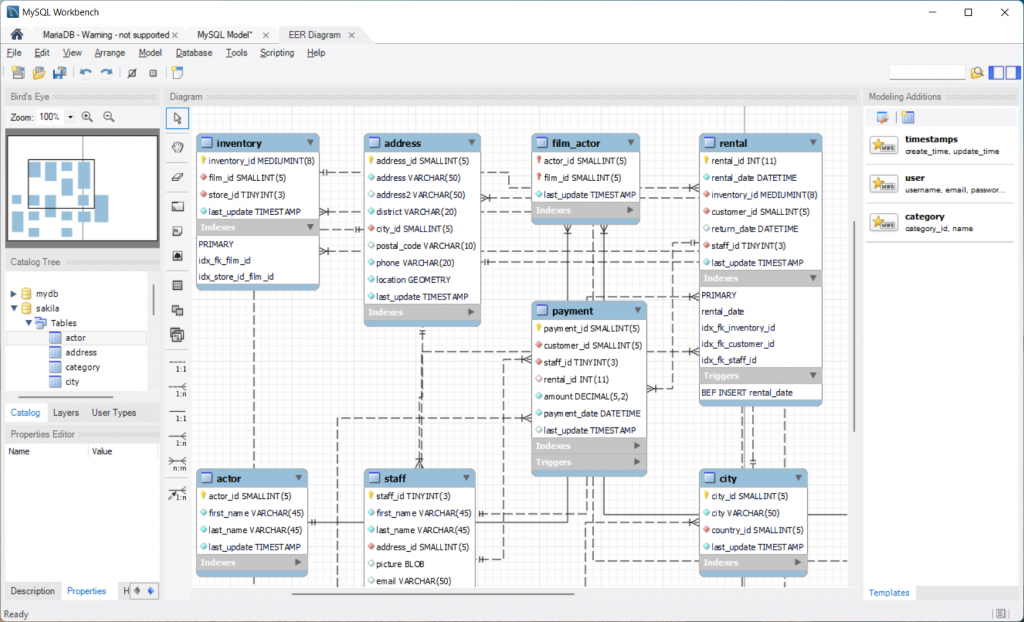
Task: Select the actor table in Catalog Tree
Action: tap(75, 338)
